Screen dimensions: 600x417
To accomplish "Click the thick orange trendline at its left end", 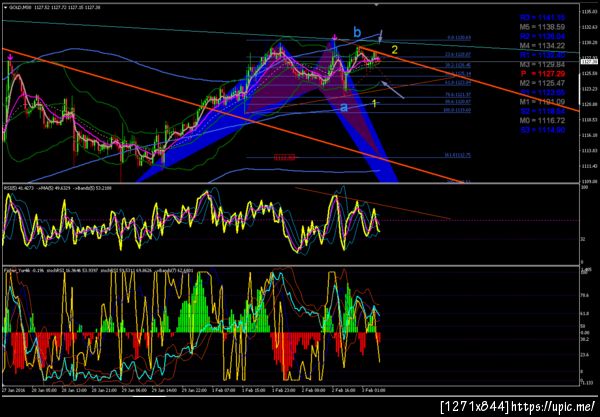I will click(6, 50).
